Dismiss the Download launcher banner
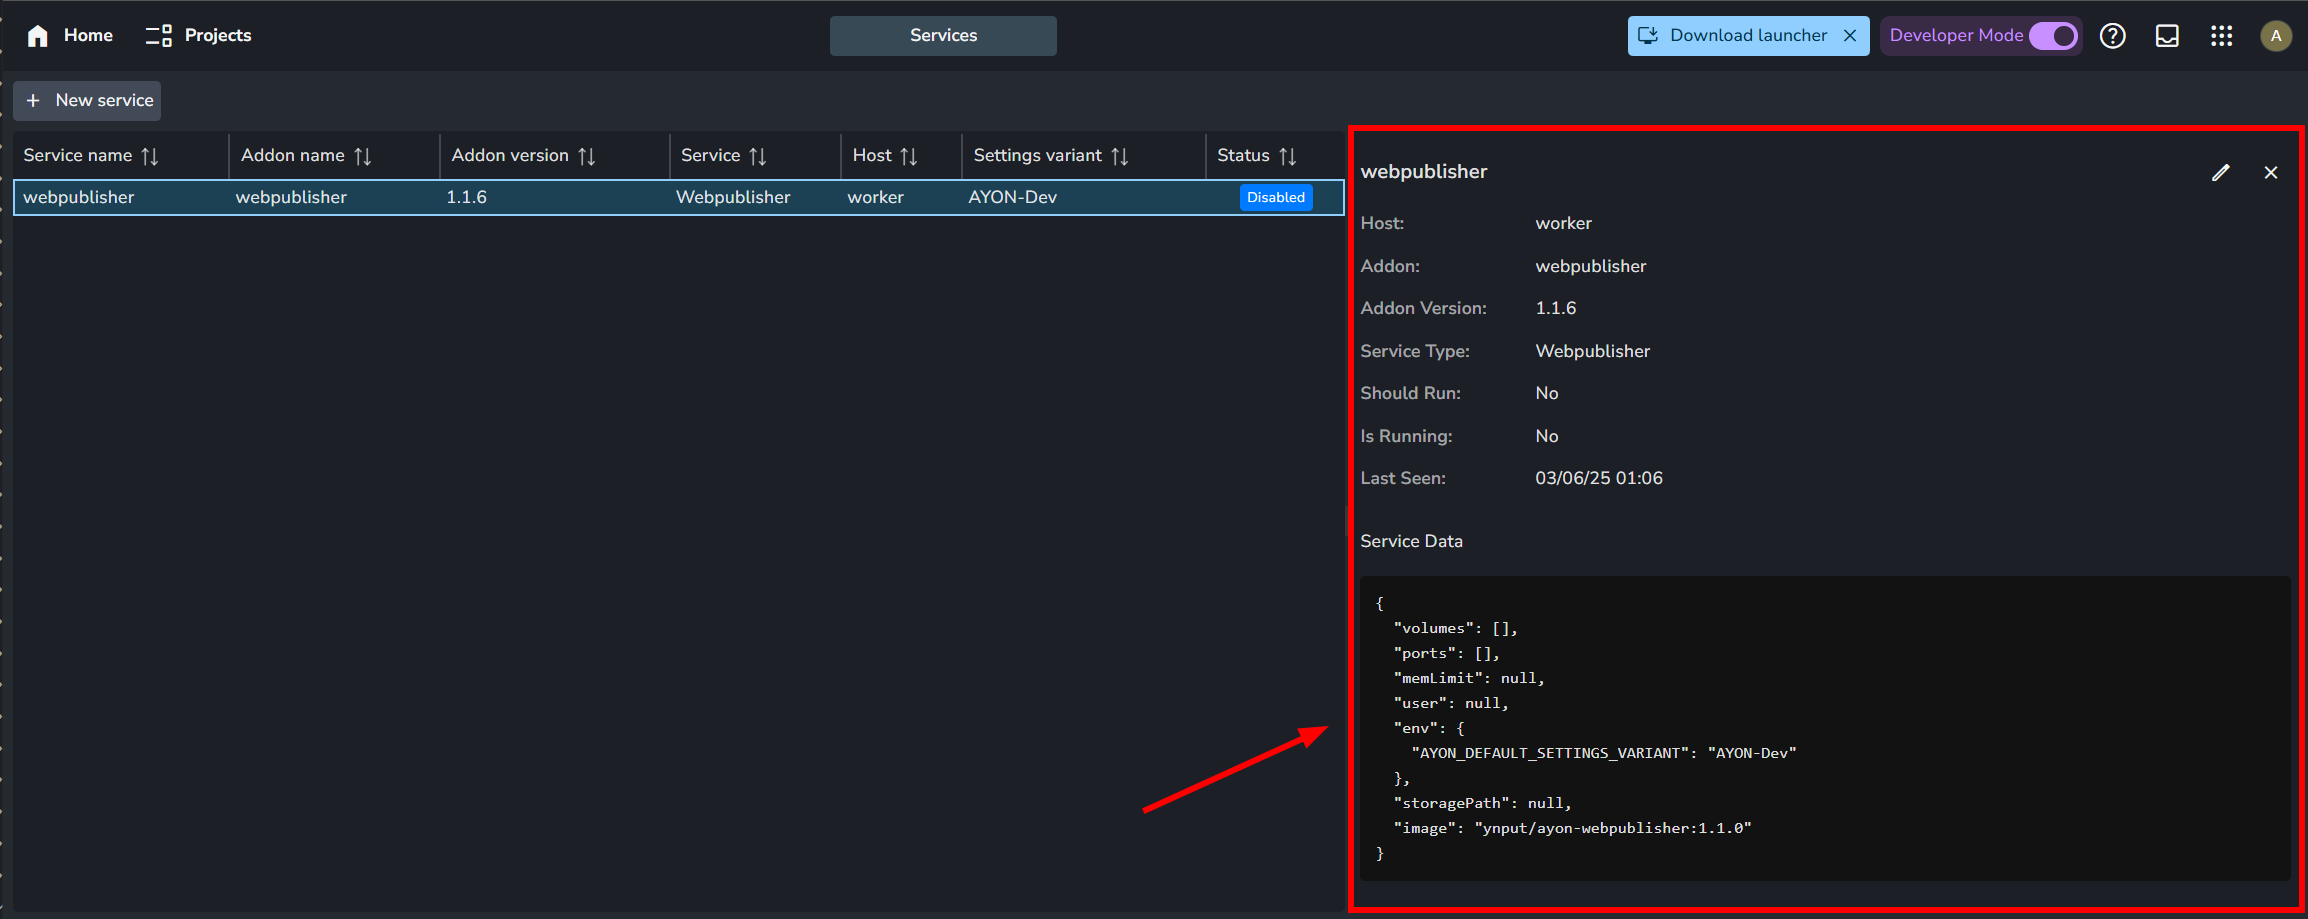This screenshot has width=2308, height=919. click(x=1849, y=36)
